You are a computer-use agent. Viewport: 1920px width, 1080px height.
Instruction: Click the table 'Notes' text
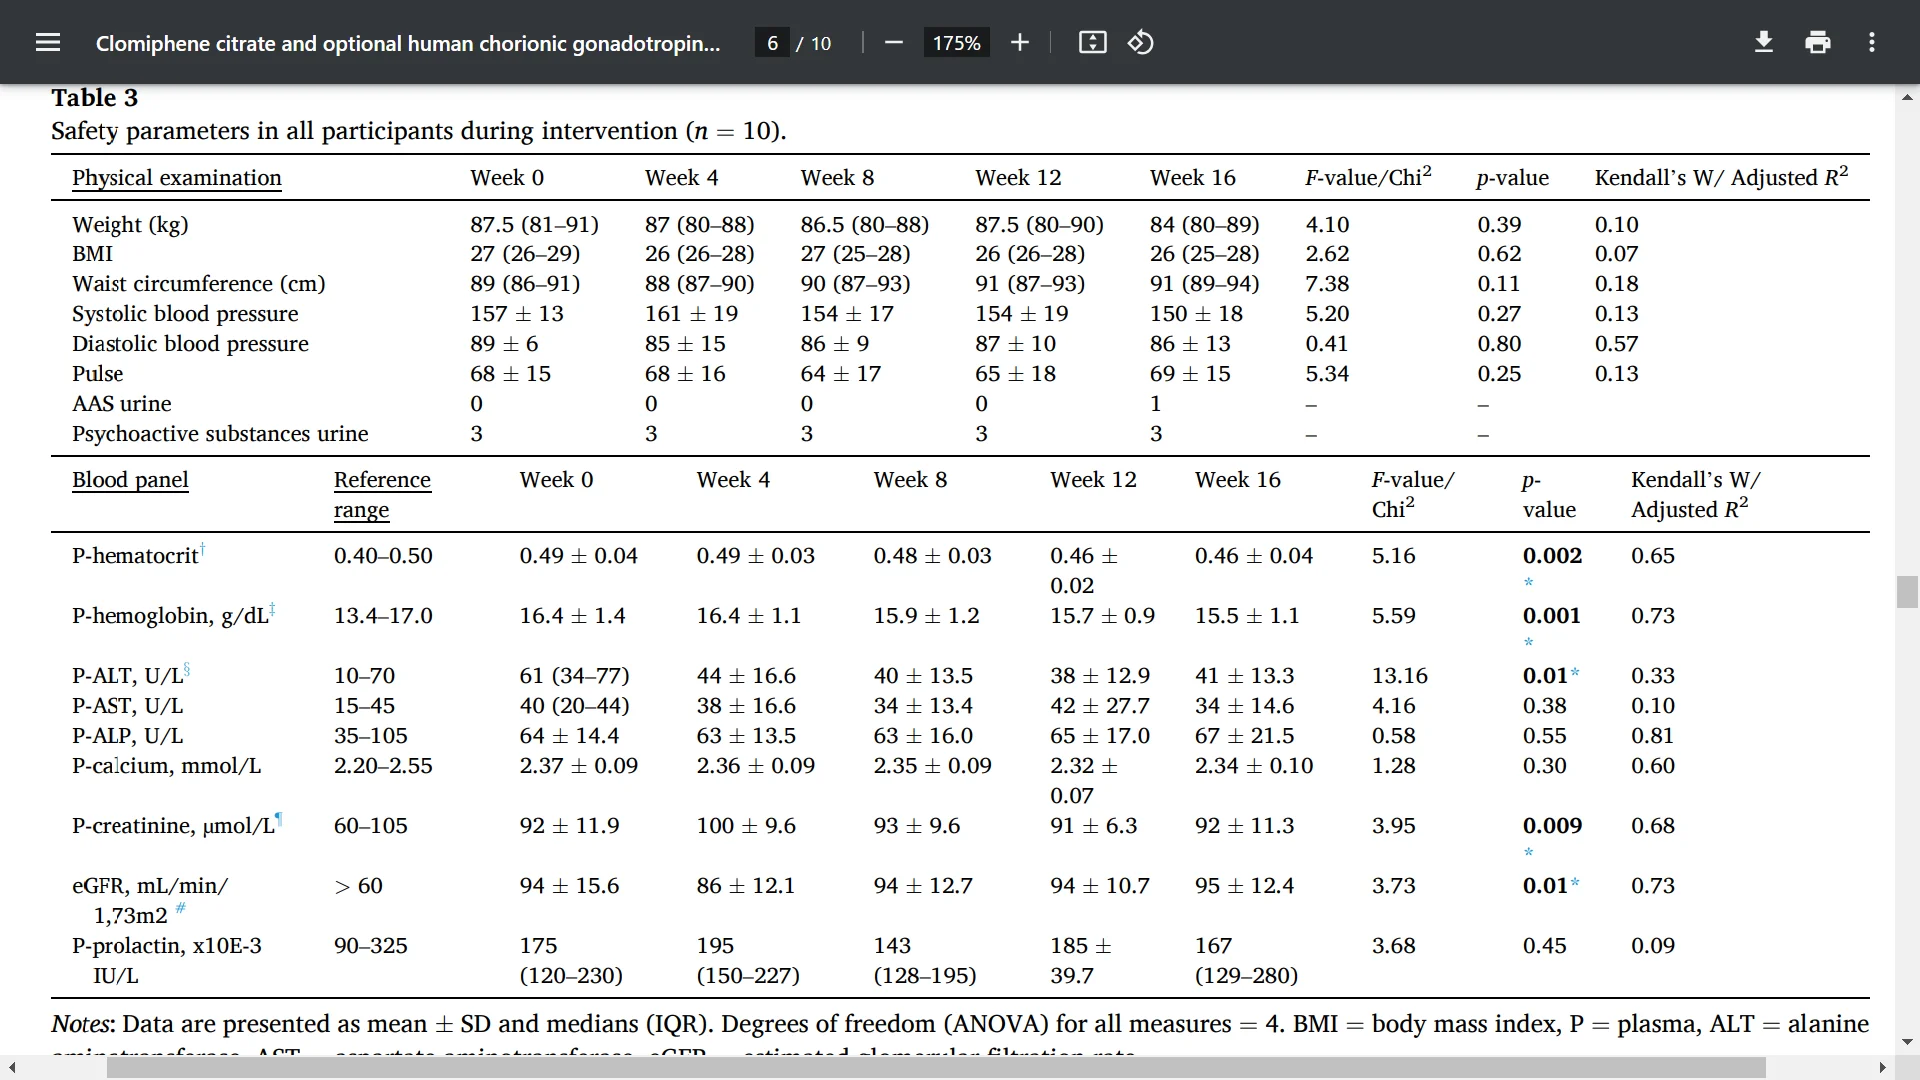tap(83, 1024)
